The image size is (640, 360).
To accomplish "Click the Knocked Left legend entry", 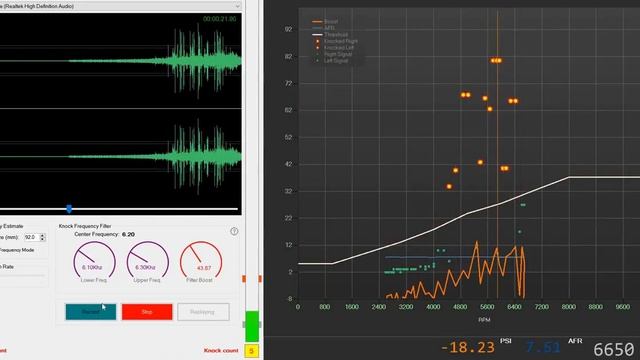I will point(334,48).
